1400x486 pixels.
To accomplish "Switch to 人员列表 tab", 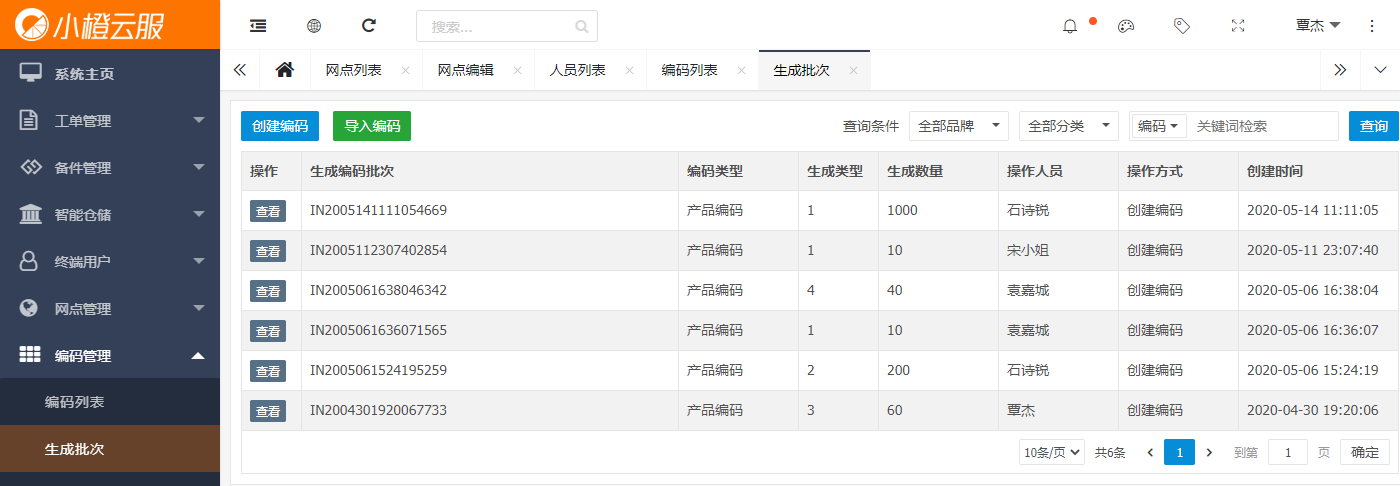I will [x=578, y=70].
